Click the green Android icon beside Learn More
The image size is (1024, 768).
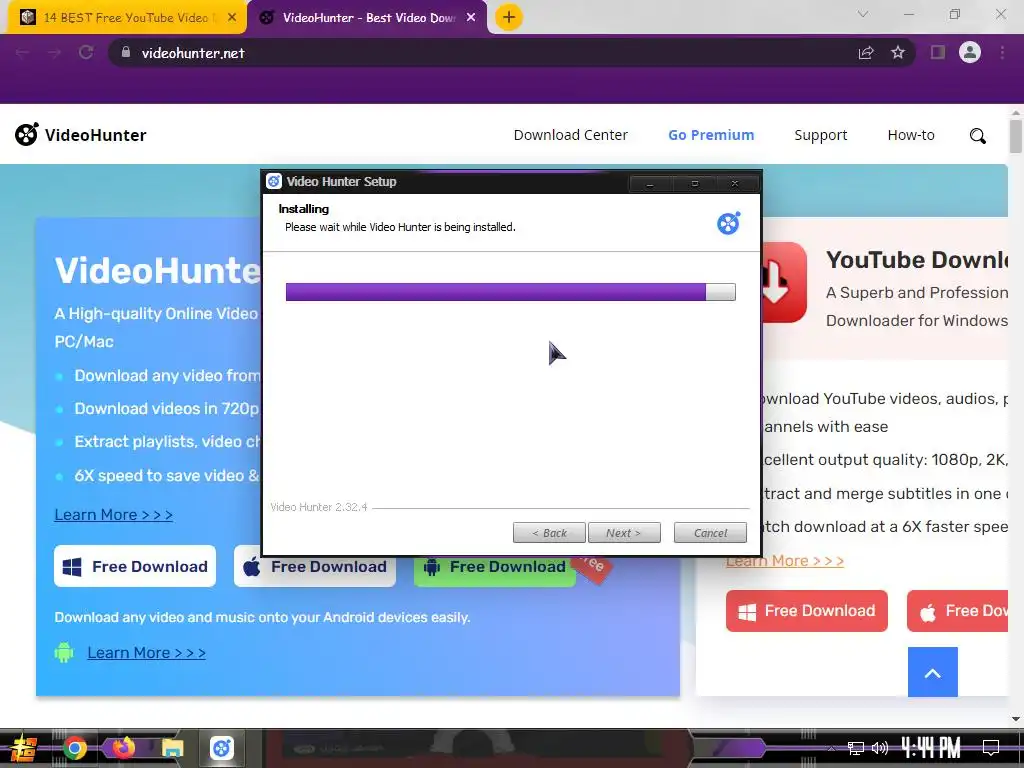64,652
